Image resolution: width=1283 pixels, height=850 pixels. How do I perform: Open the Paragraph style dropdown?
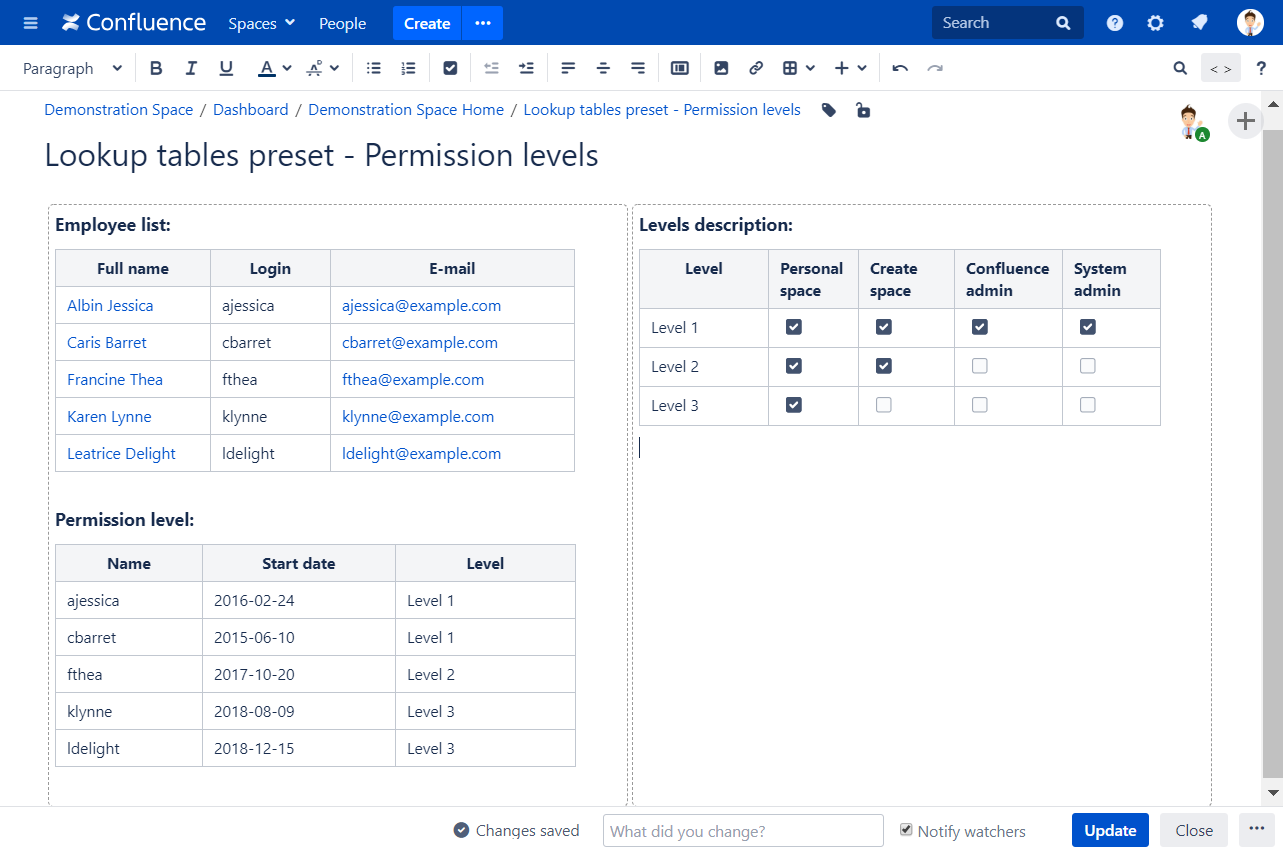tap(72, 68)
